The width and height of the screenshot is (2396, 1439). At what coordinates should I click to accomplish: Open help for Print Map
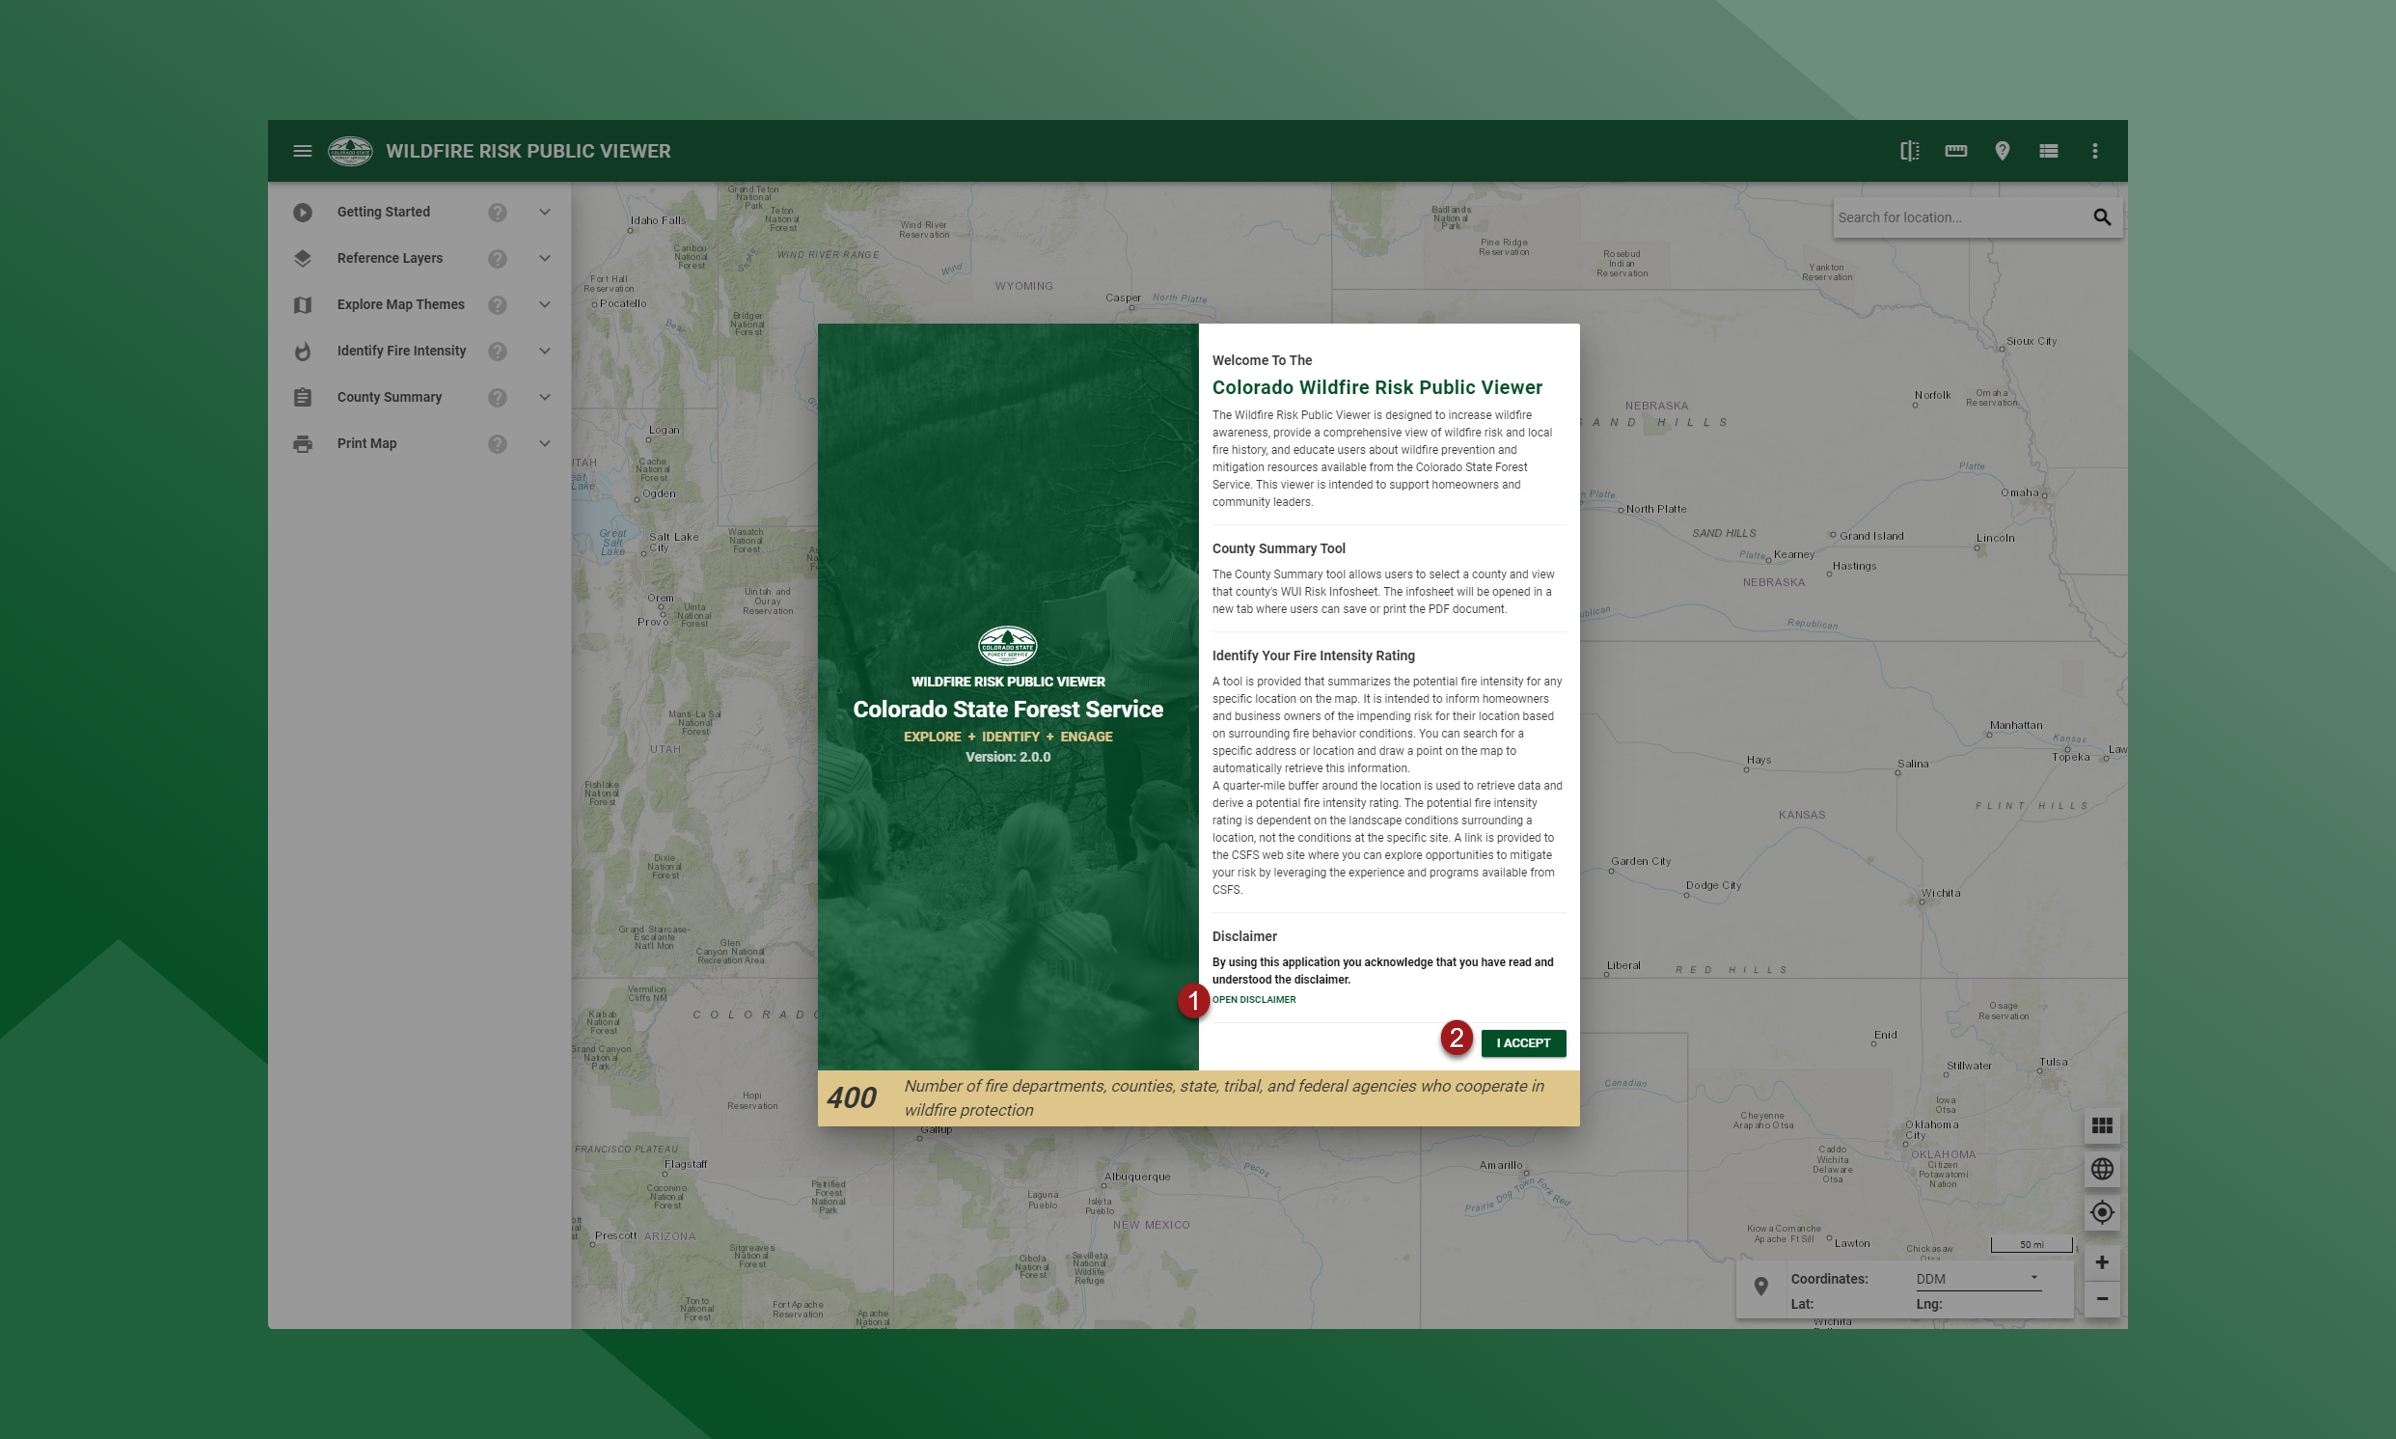pyautogui.click(x=497, y=444)
